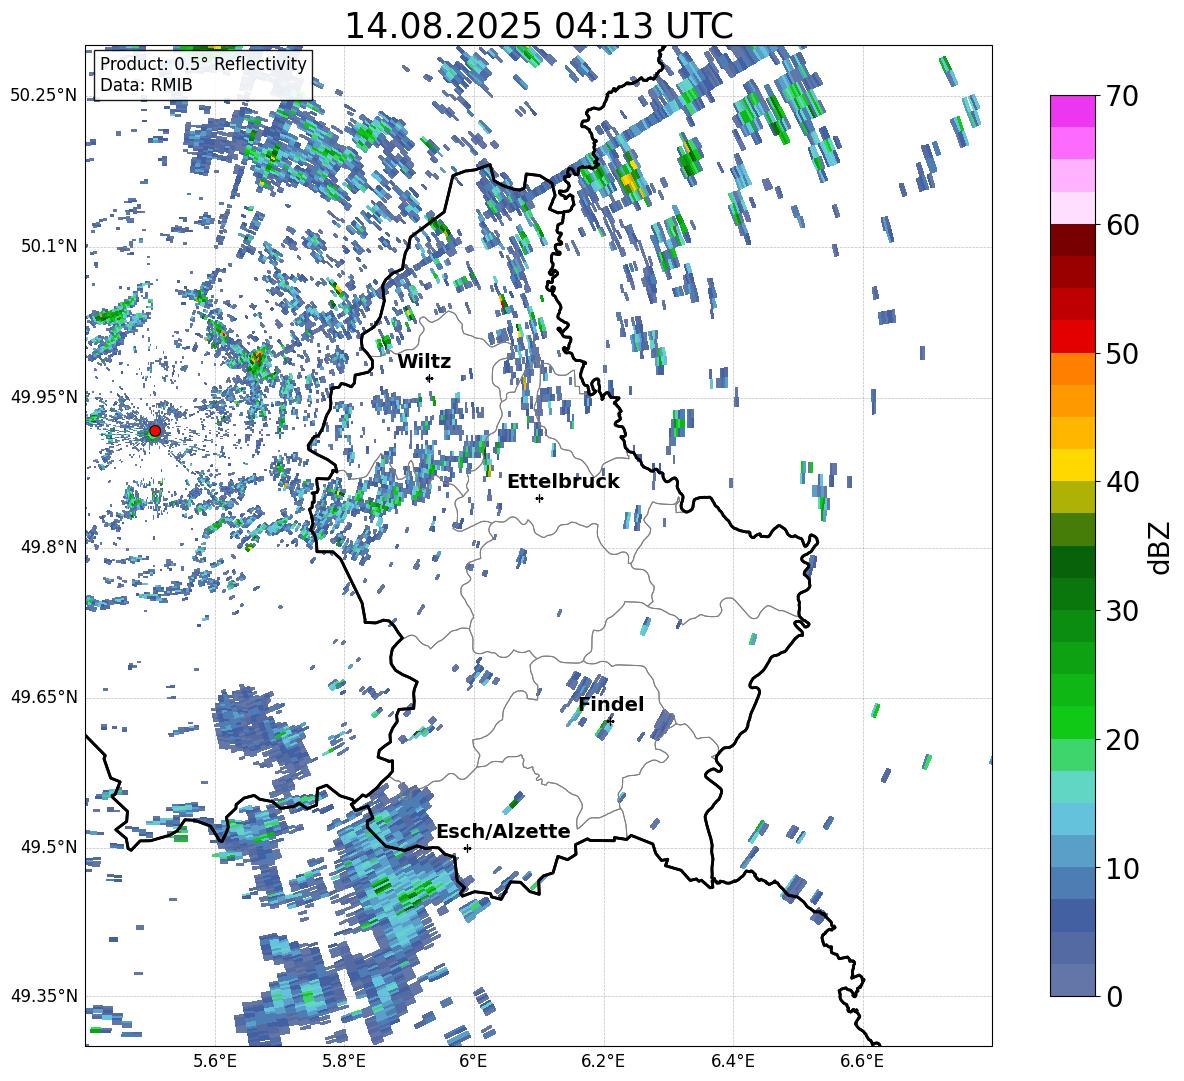1184x1081 pixels.
Task: Click the 50 value on the colorbar
Action: coord(1121,353)
